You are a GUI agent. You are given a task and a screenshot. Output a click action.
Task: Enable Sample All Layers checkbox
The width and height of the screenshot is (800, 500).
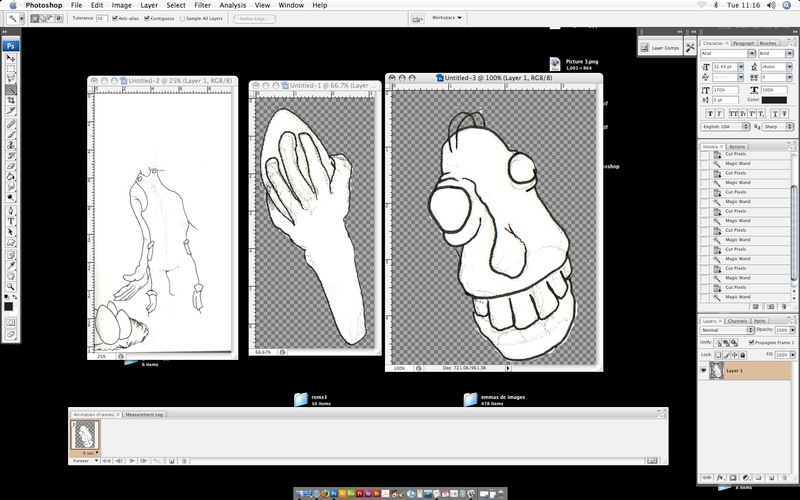click(182, 18)
